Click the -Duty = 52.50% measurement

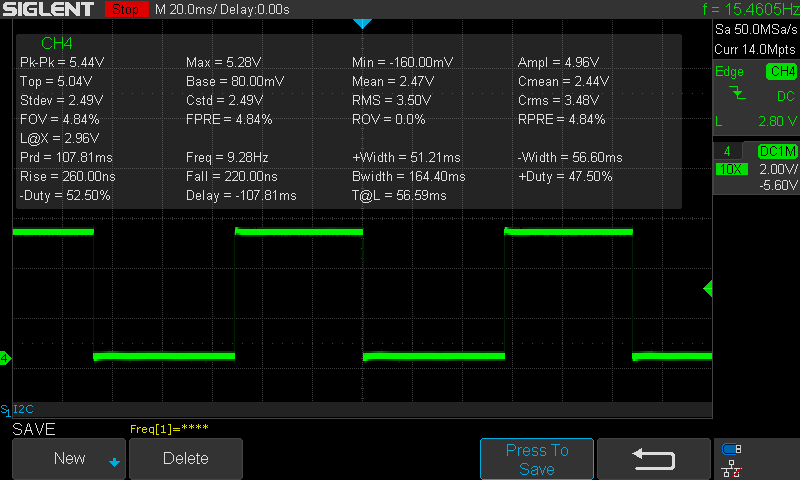point(65,195)
